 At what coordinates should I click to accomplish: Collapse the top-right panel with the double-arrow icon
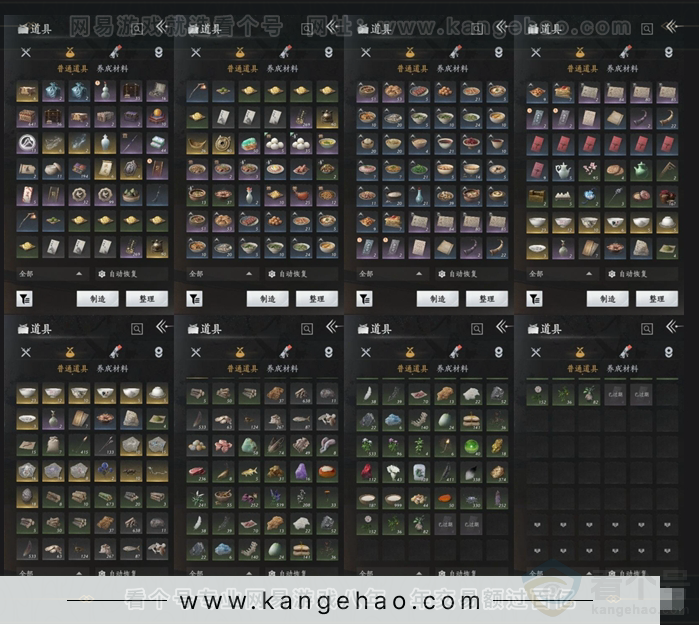tap(674, 27)
